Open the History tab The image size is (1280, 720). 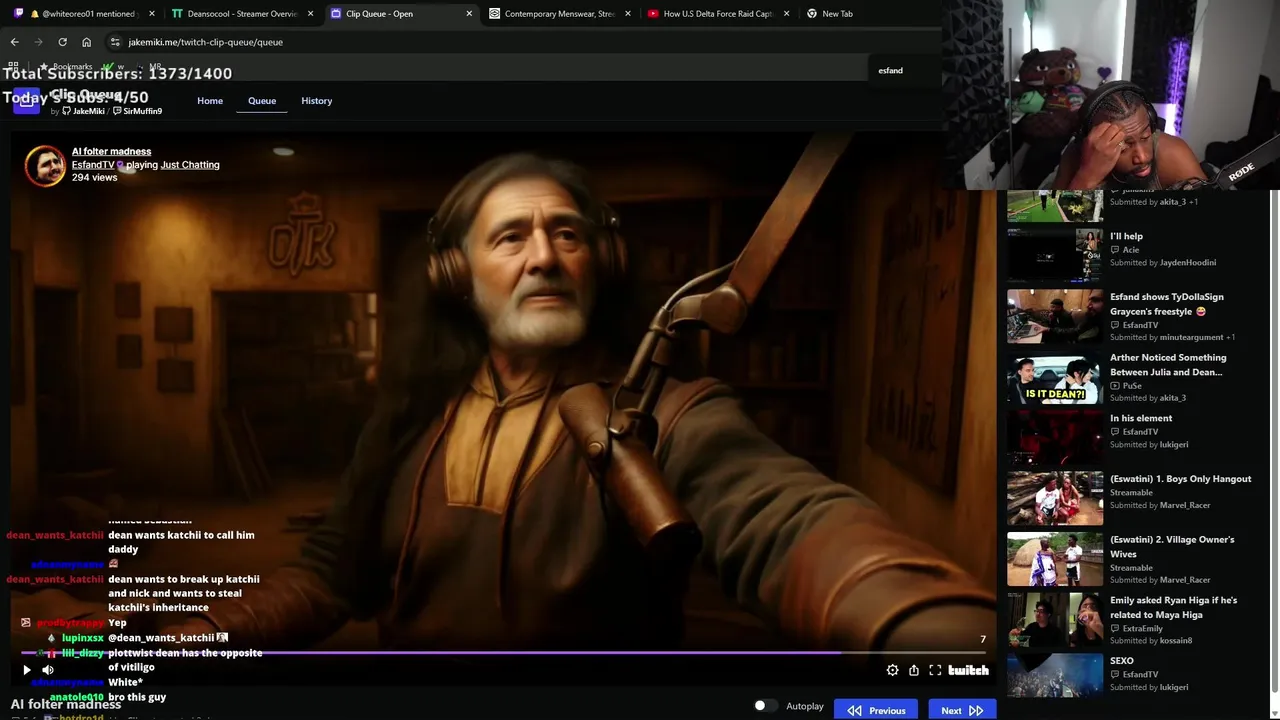click(x=316, y=101)
